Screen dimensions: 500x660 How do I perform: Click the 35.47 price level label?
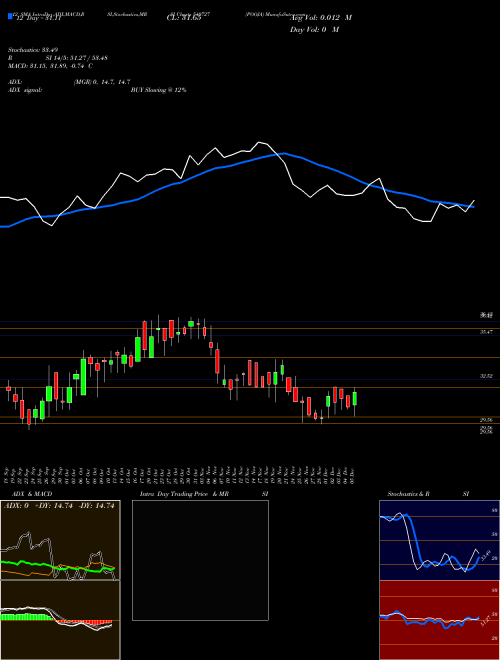click(x=487, y=332)
